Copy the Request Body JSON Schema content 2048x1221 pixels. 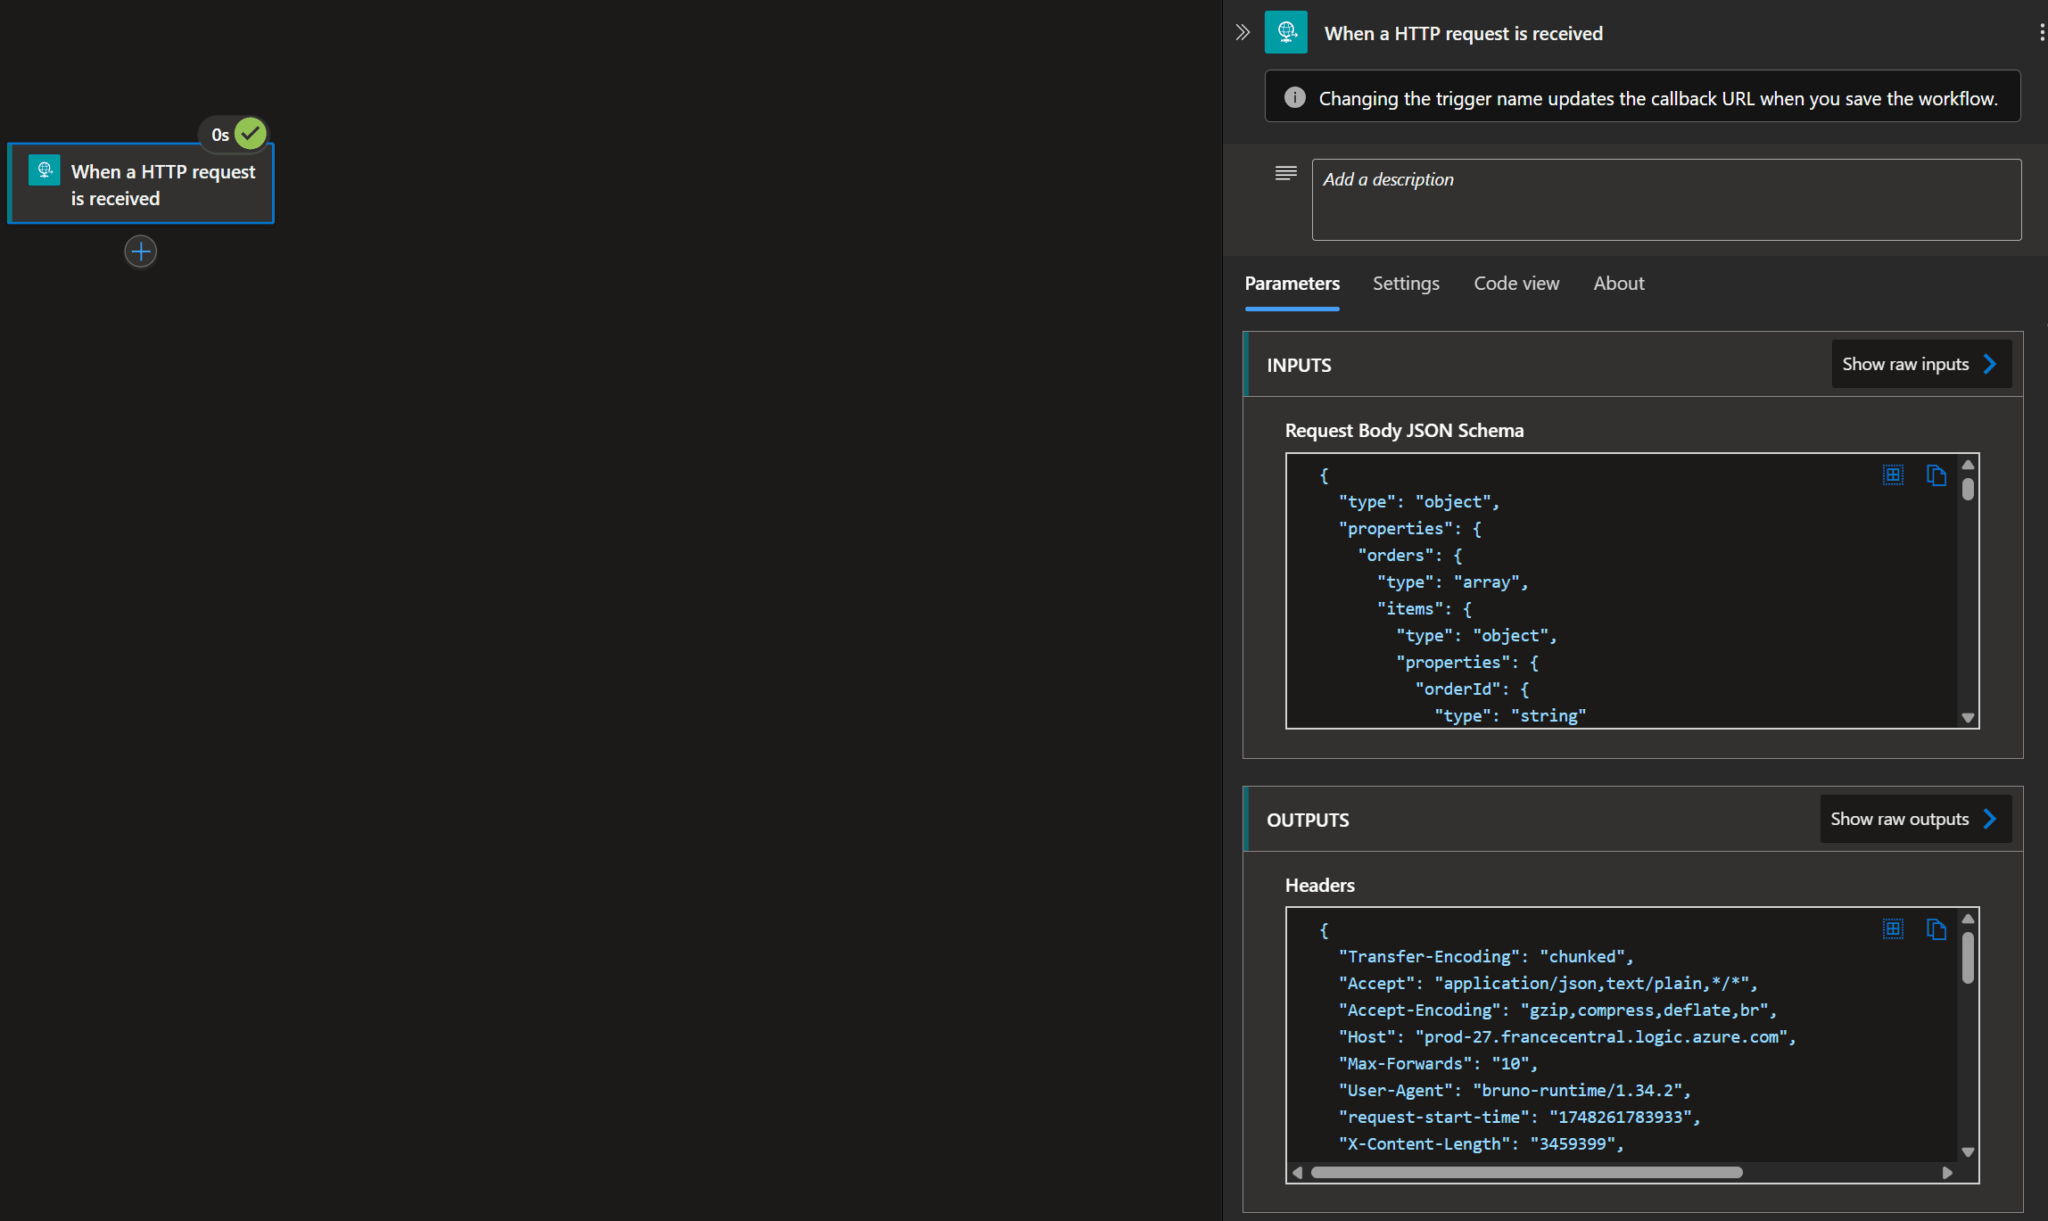1936,476
